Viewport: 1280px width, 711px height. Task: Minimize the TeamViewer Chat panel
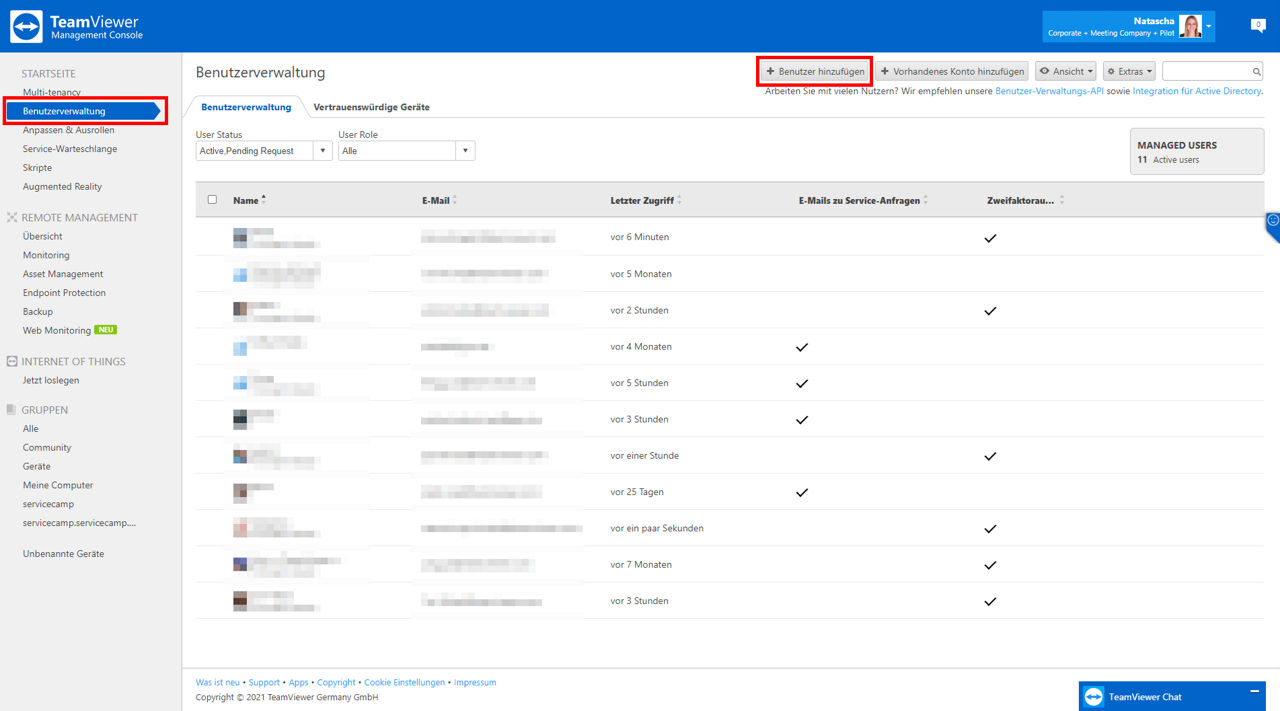[x=1255, y=691]
